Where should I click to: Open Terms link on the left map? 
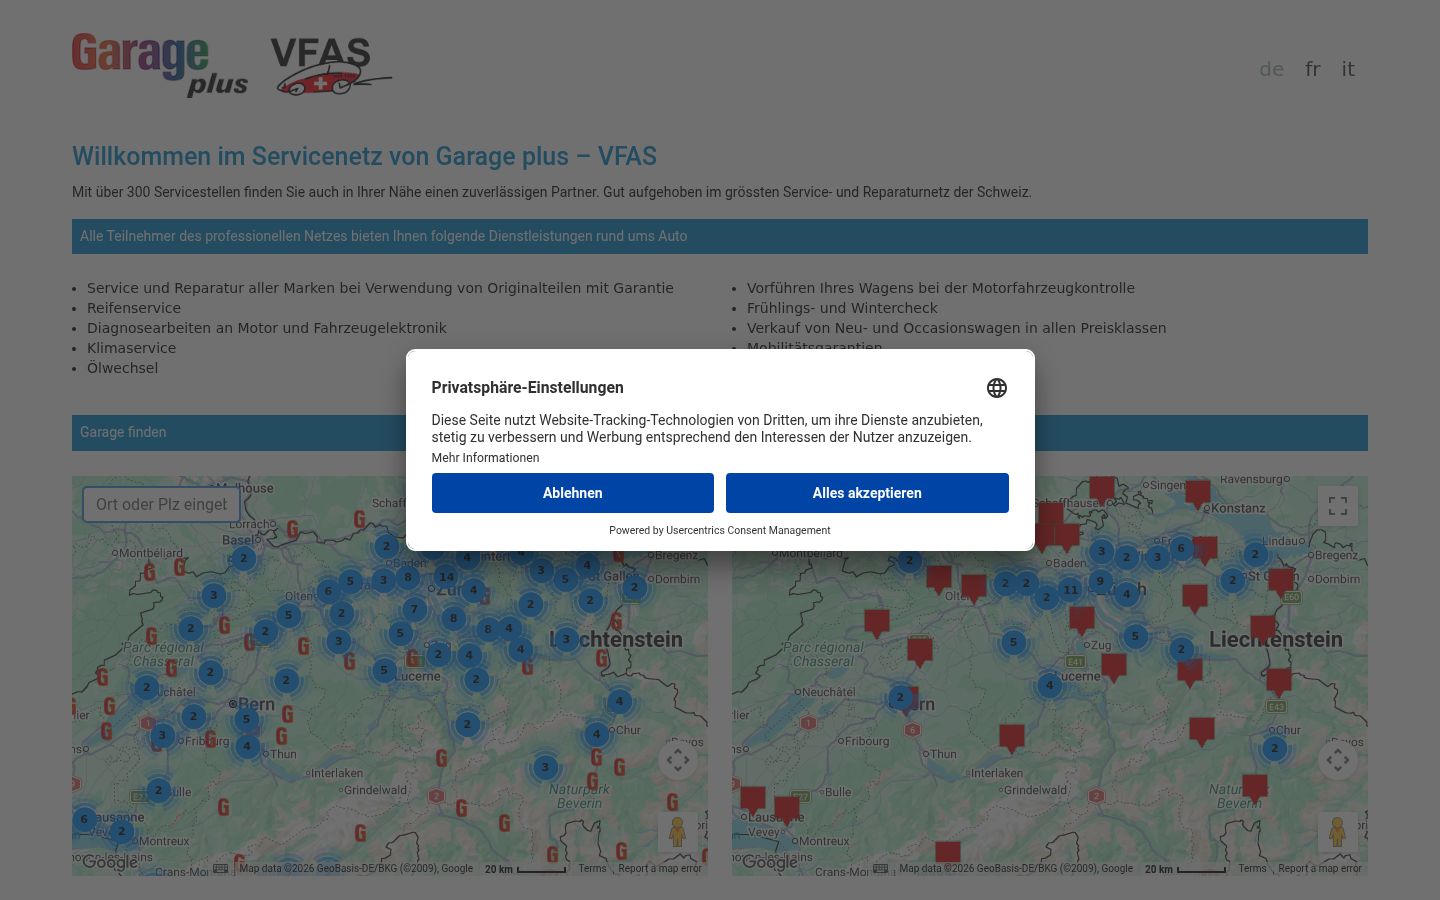tap(592, 868)
